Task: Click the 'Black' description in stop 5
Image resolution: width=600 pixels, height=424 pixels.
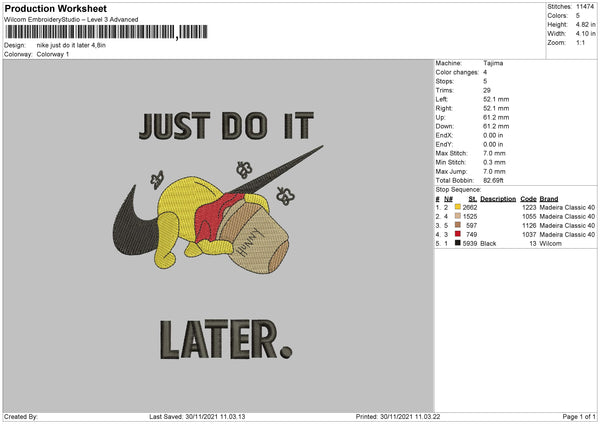Action: click(x=488, y=243)
